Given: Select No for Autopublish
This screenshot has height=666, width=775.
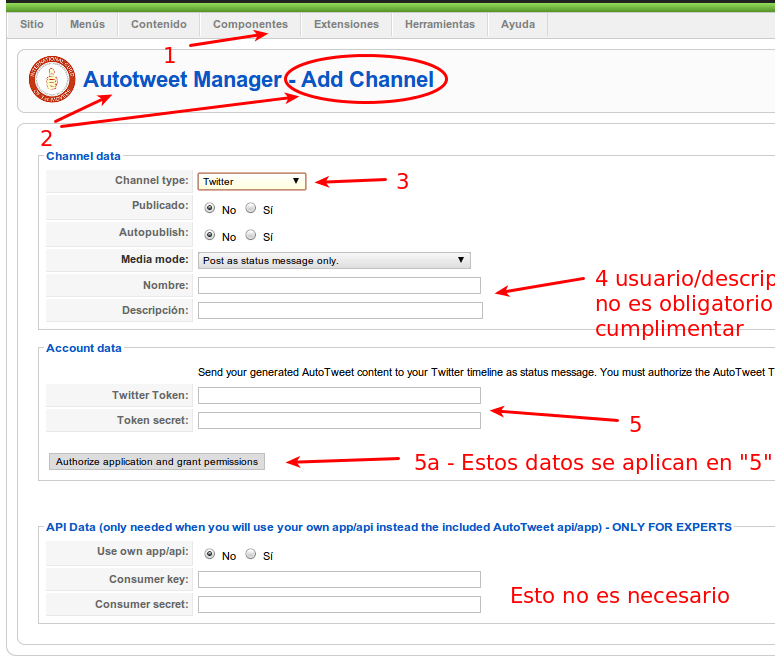Looking at the screenshot, I should pos(210,235).
